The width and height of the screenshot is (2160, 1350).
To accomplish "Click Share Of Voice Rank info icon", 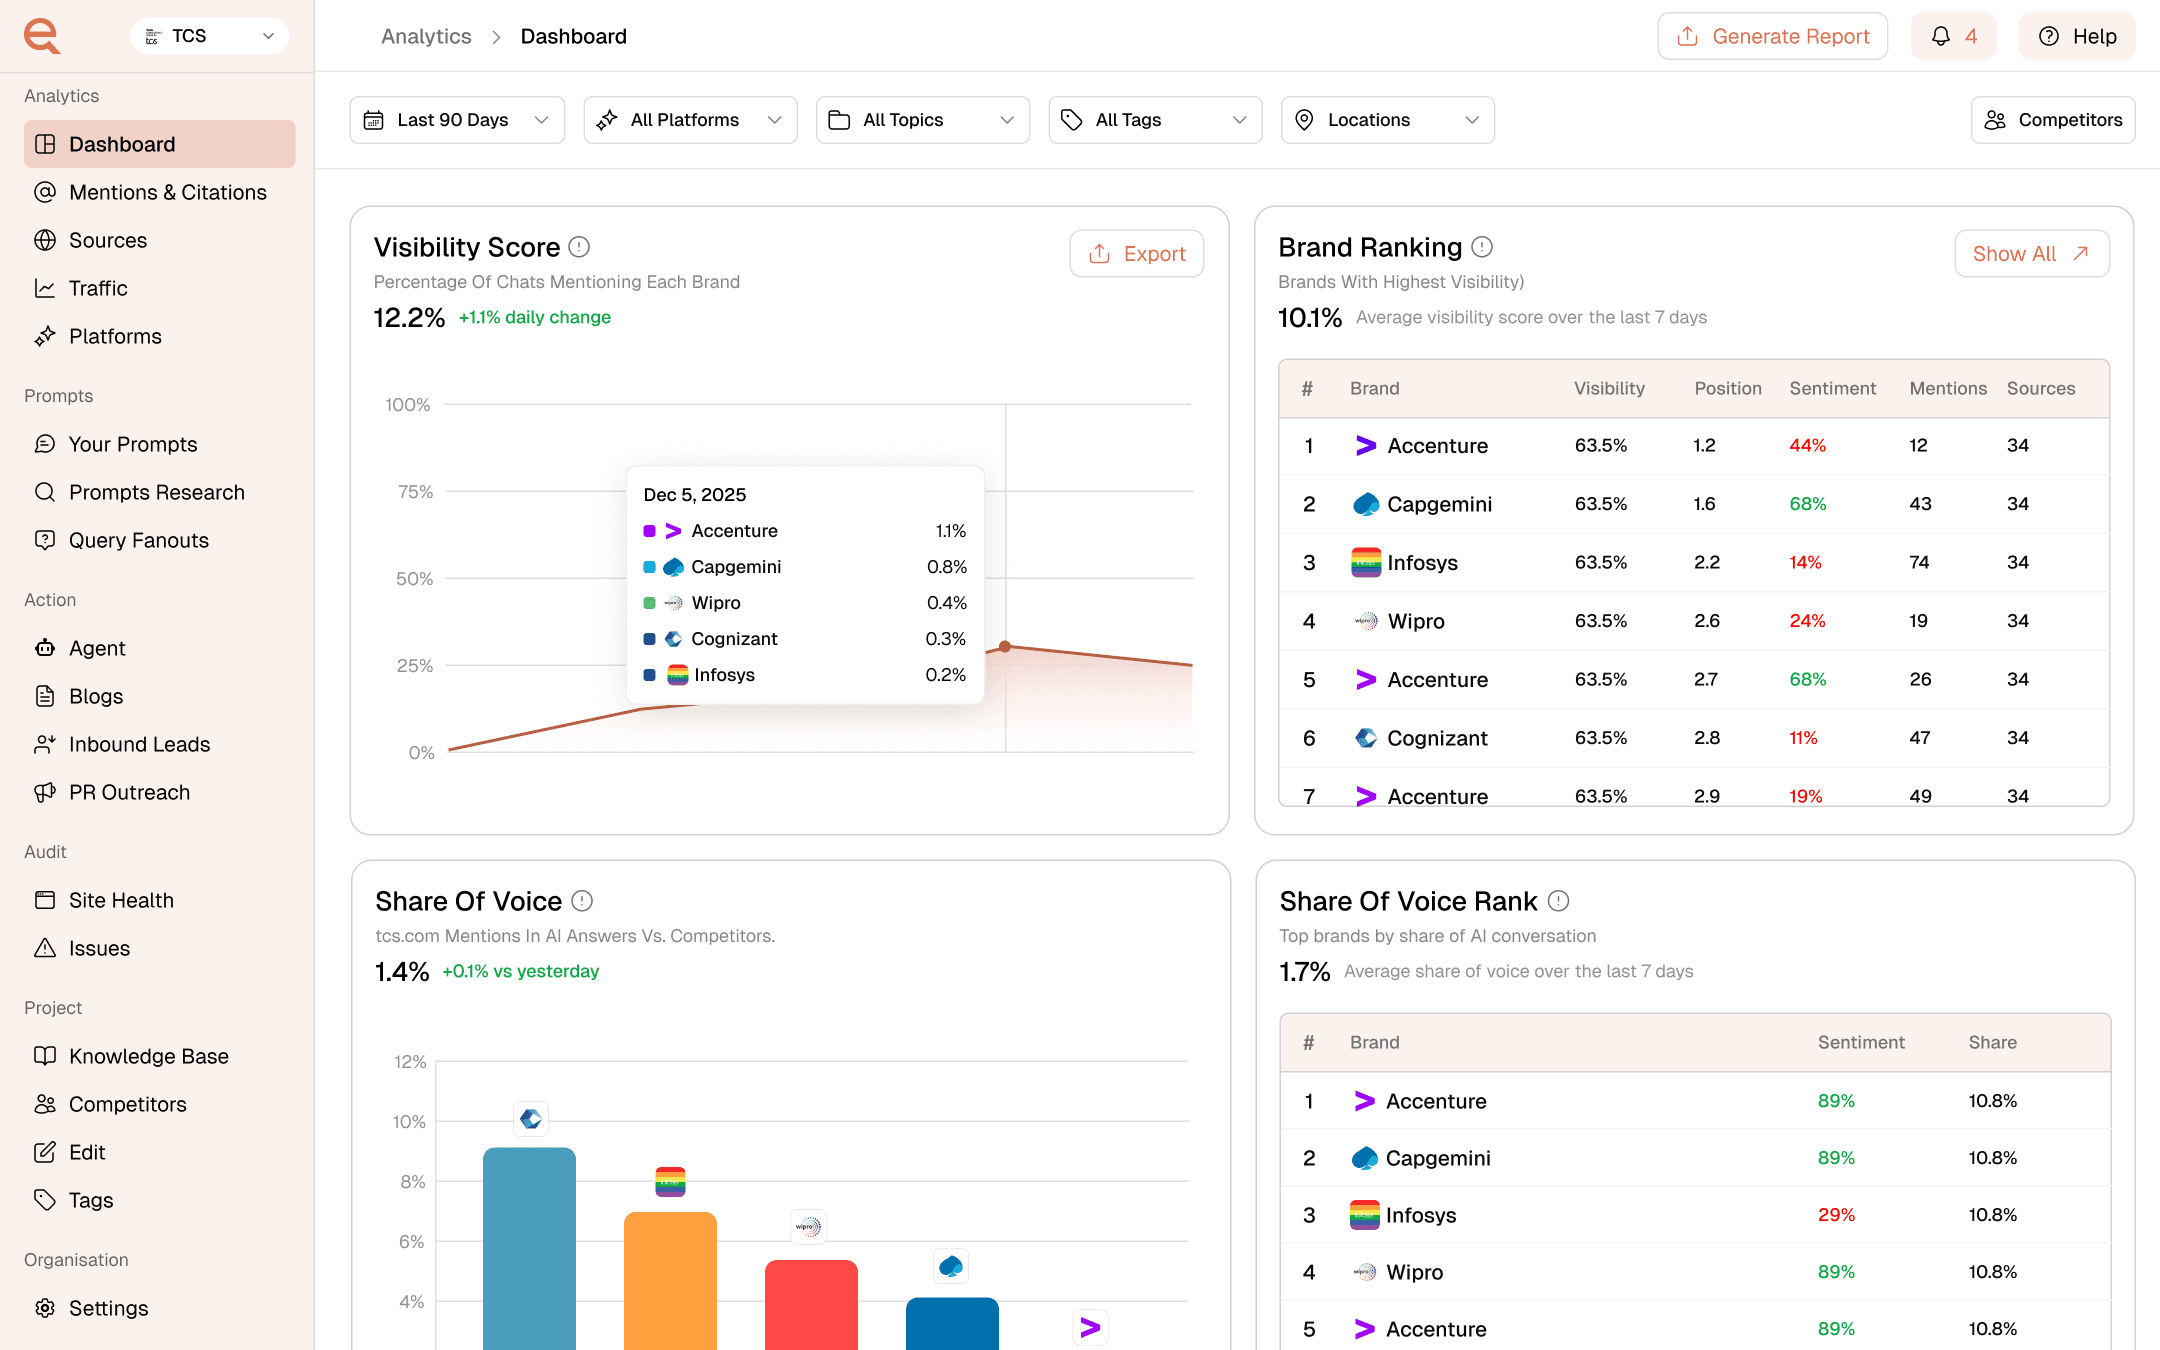I will click(x=1558, y=901).
